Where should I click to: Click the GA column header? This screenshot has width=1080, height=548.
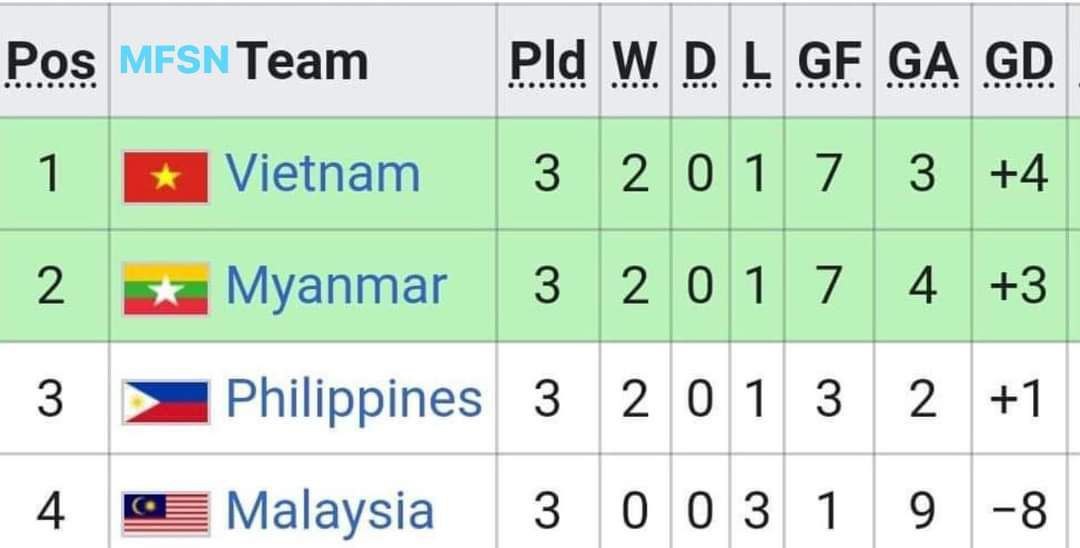click(922, 62)
